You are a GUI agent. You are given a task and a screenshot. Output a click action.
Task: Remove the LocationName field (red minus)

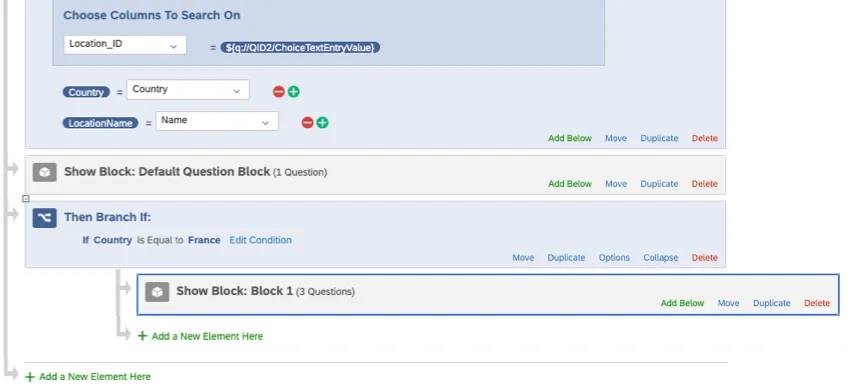pos(307,123)
